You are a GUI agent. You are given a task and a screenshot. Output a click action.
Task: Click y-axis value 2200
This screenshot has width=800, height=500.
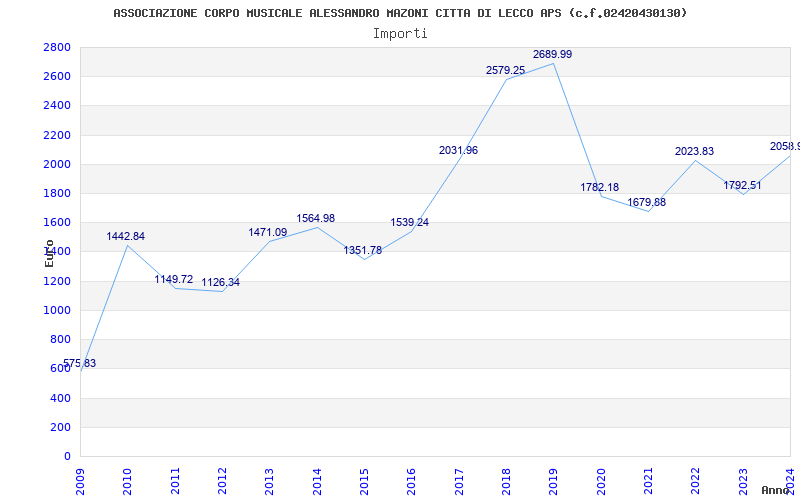coord(57,135)
